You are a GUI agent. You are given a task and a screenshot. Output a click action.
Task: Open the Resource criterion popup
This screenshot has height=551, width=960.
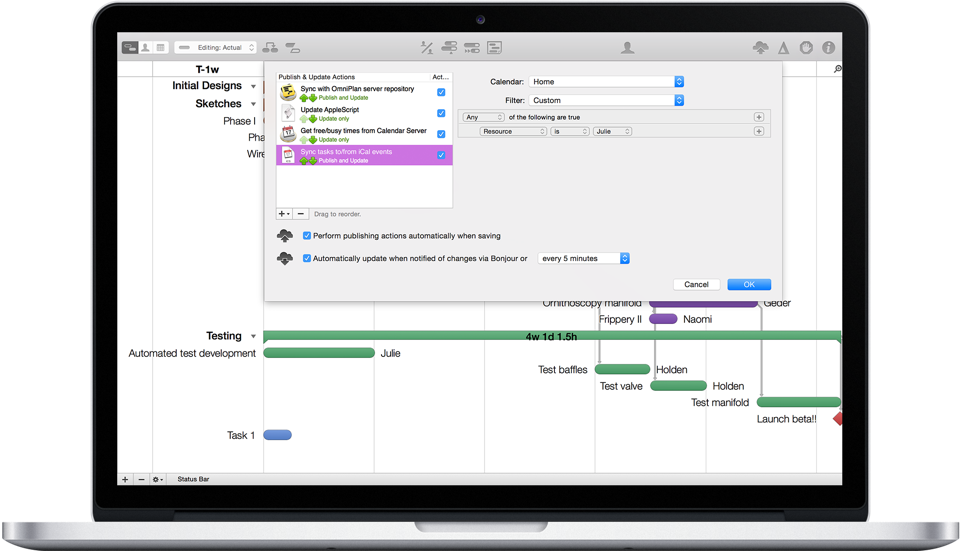[x=513, y=132]
